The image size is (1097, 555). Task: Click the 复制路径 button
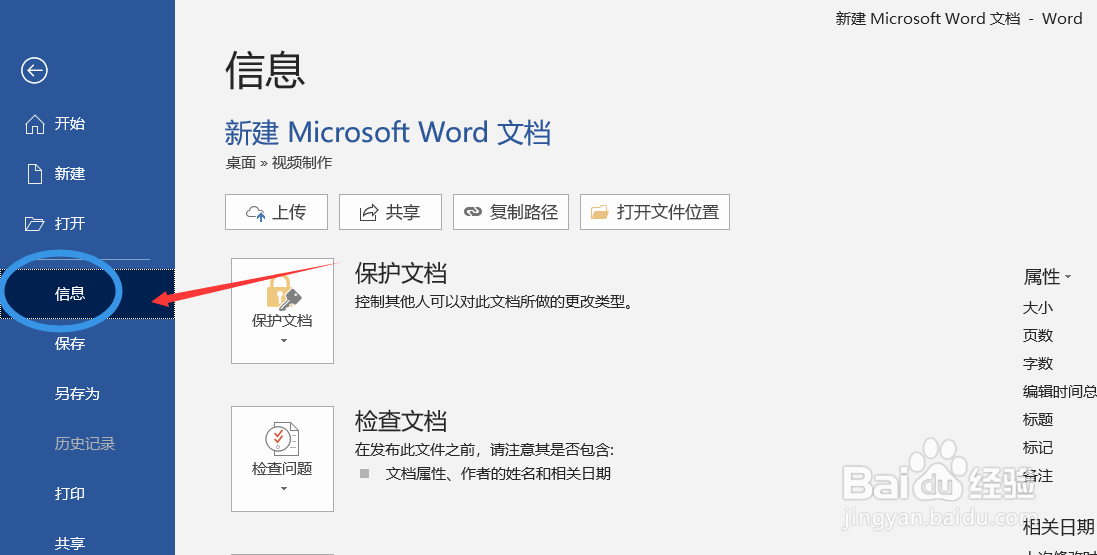(511, 212)
